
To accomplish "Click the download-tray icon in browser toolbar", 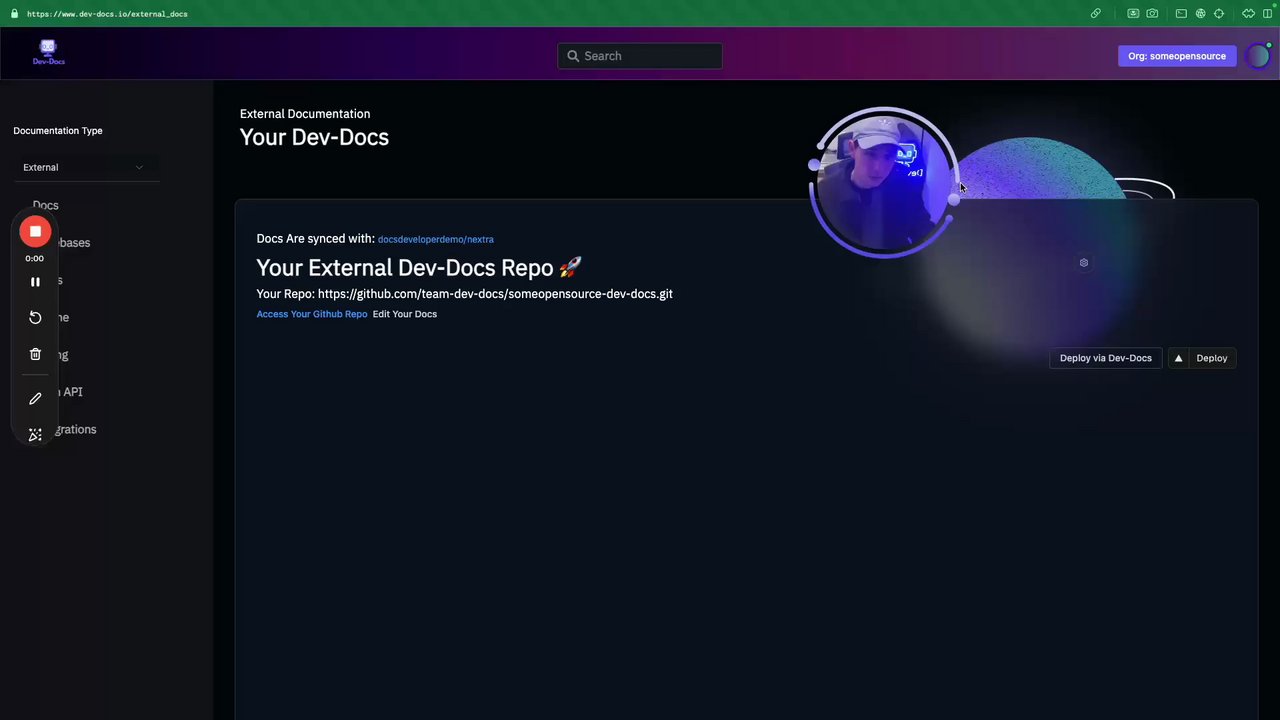I will pyautogui.click(x=1133, y=14).
